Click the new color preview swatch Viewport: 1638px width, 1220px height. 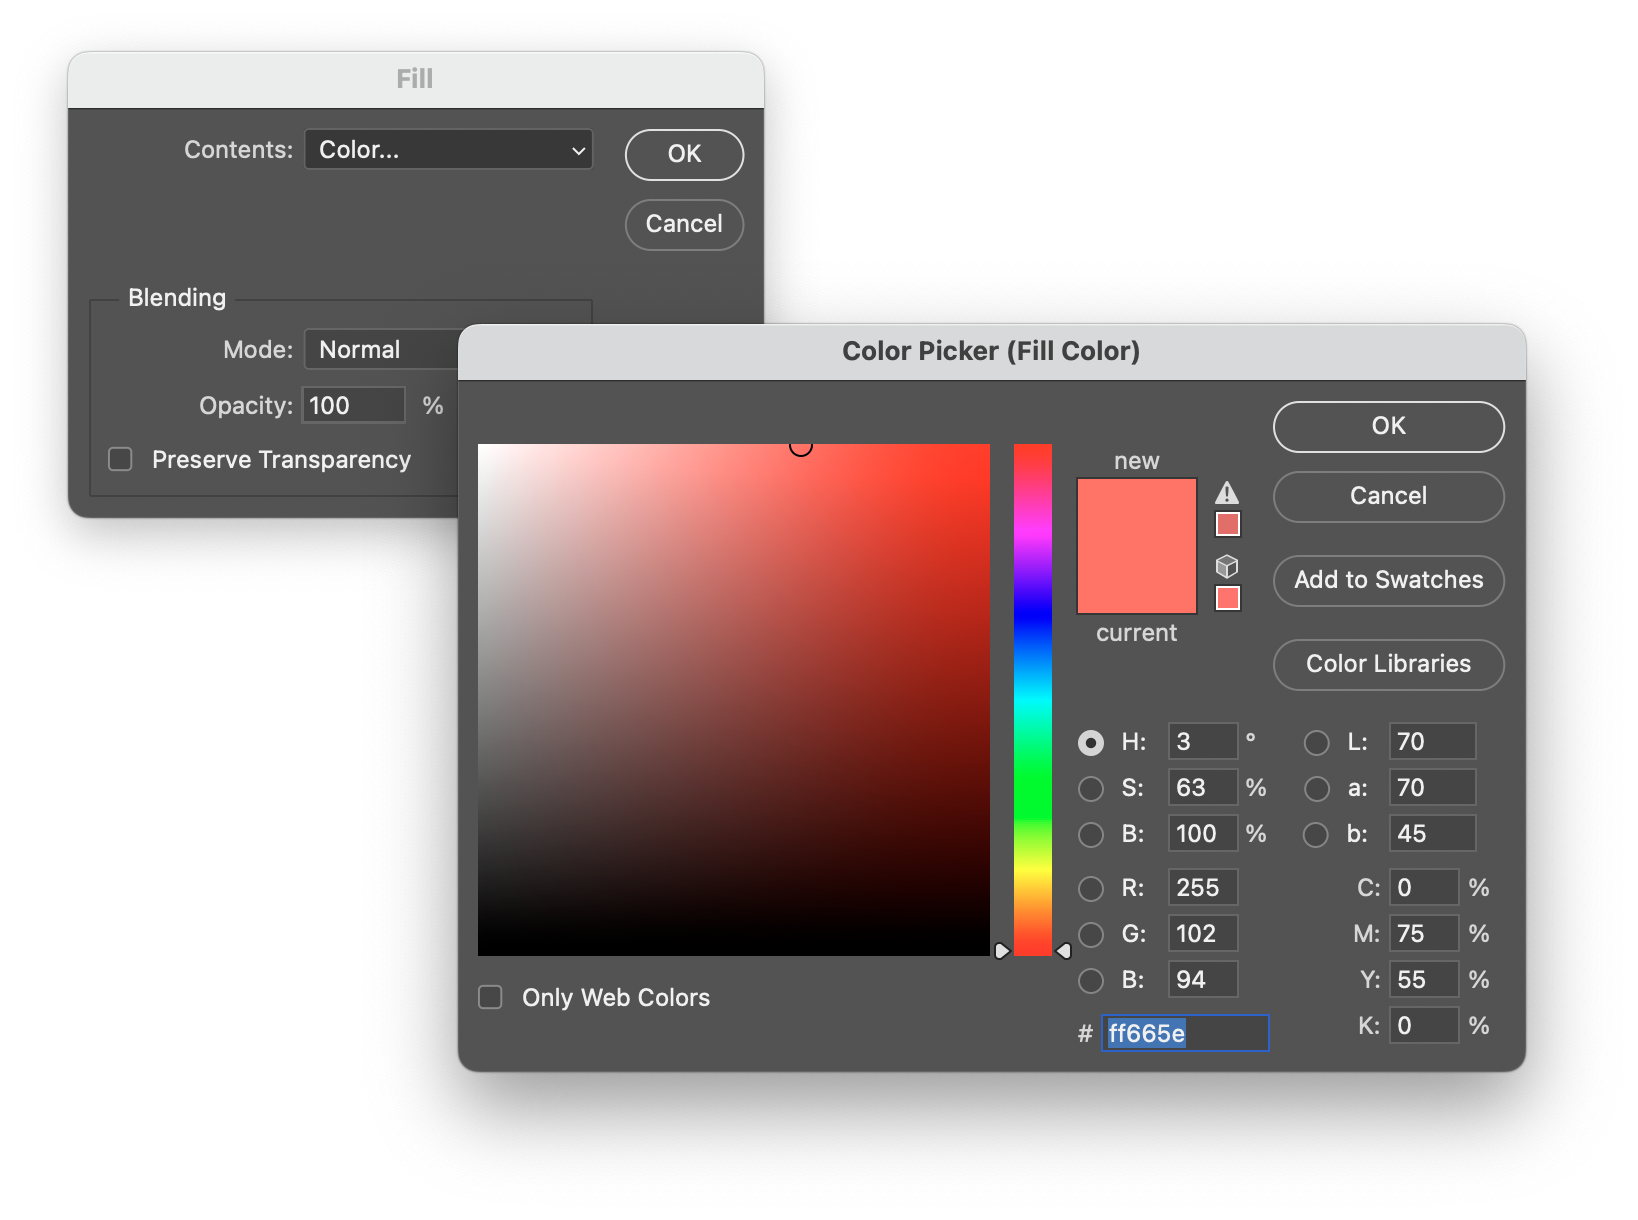coord(1137,512)
